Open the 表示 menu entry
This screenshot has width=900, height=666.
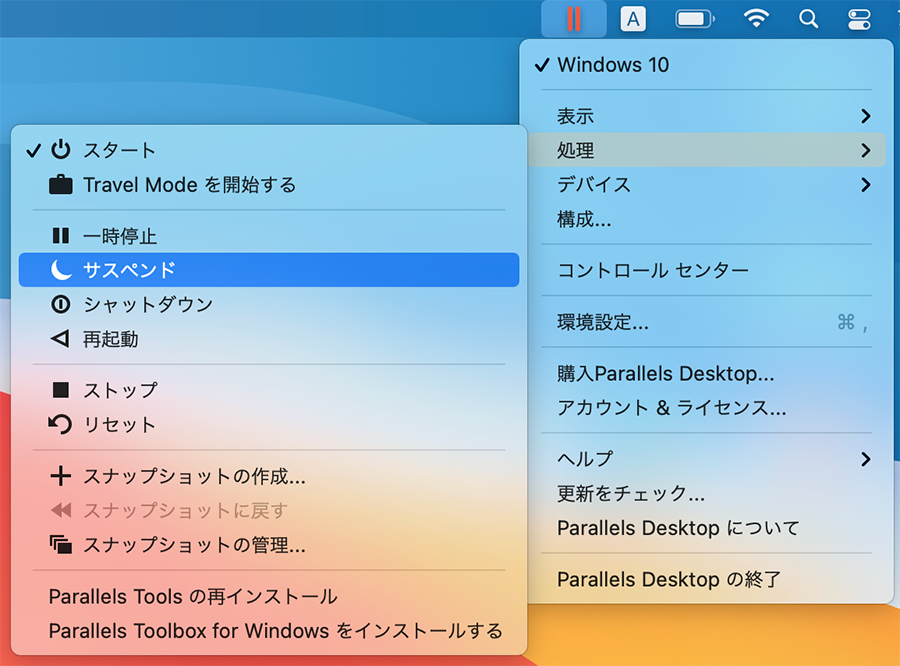[707, 116]
